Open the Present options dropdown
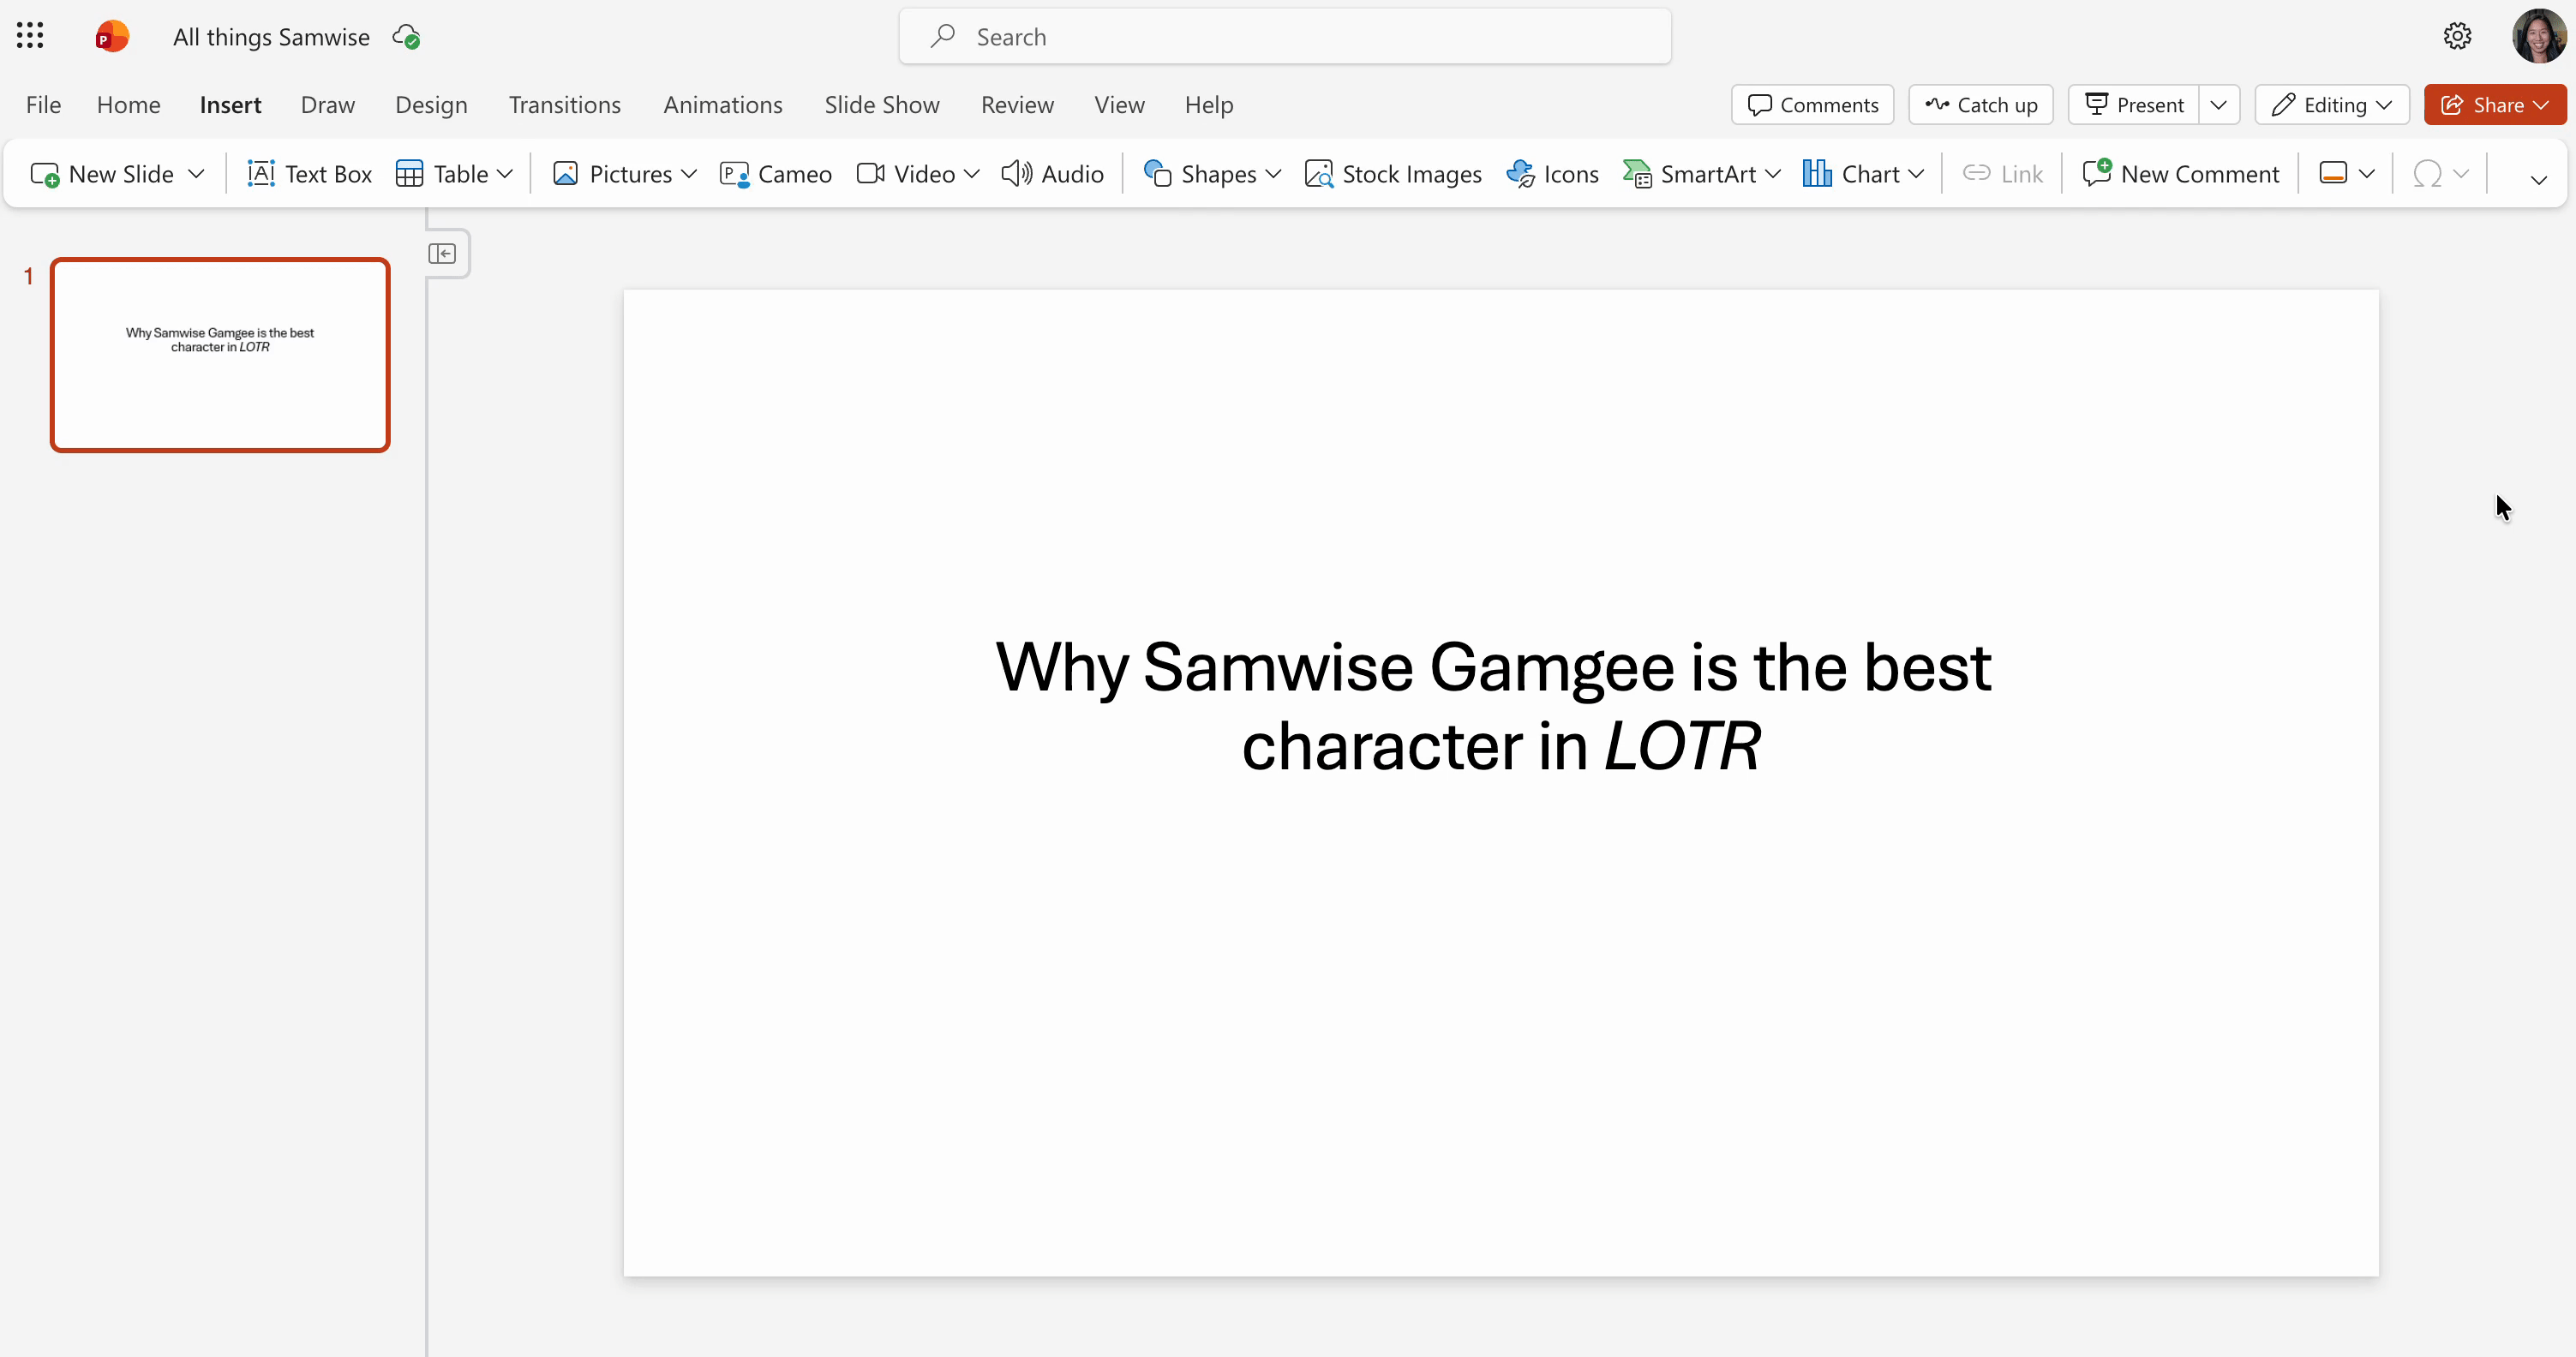The image size is (2576, 1357). tap(2219, 105)
